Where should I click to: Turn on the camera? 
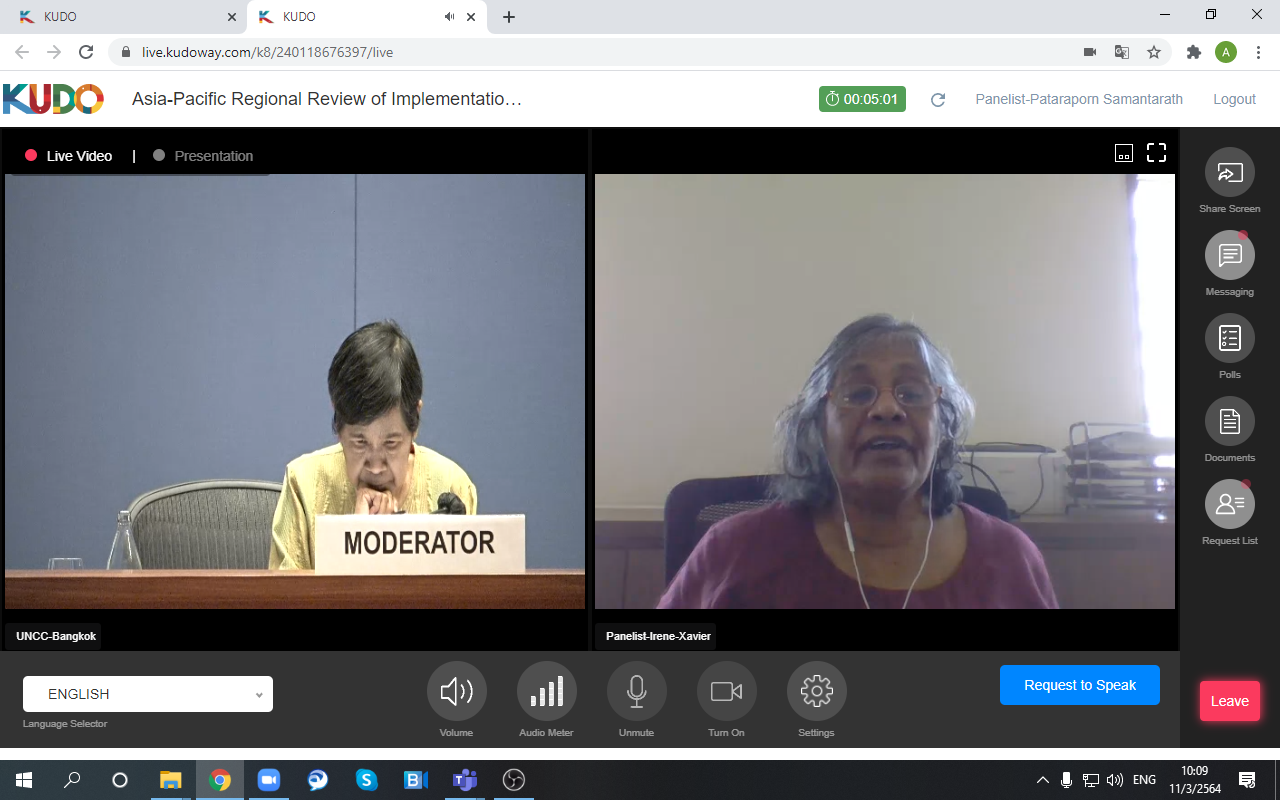point(726,691)
